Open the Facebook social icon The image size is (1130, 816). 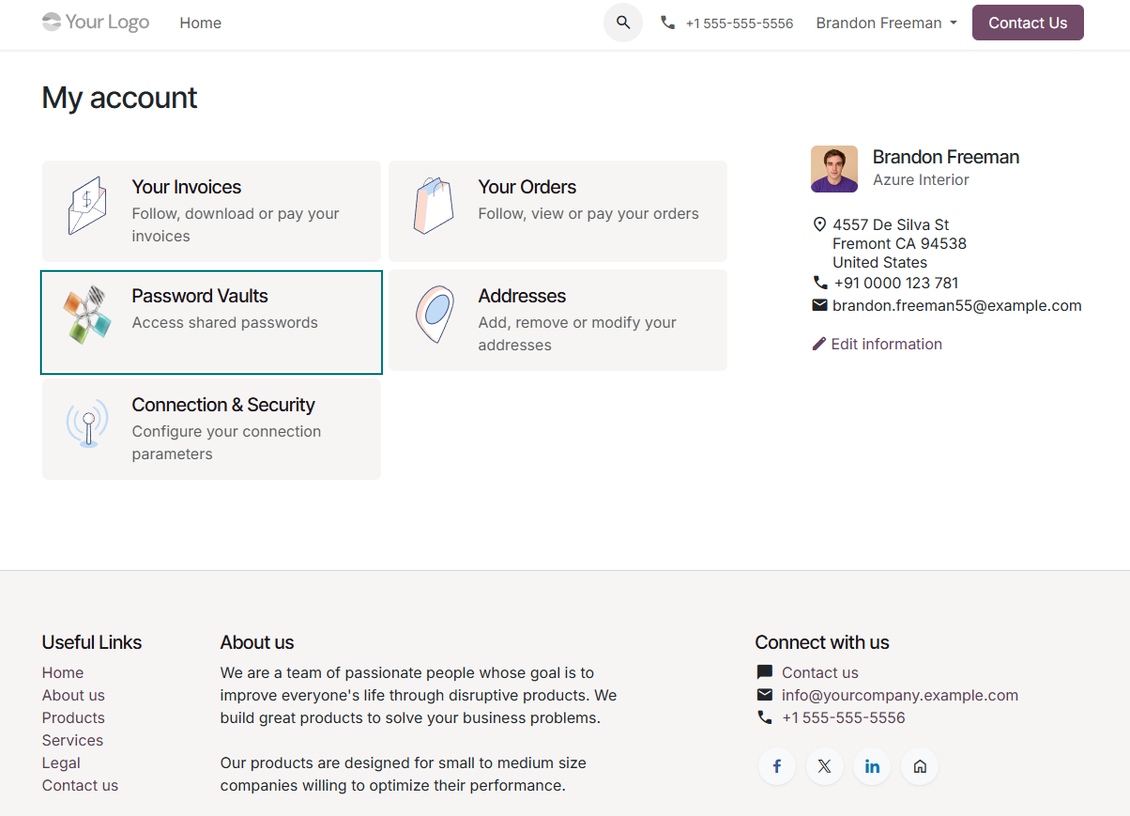coord(777,766)
